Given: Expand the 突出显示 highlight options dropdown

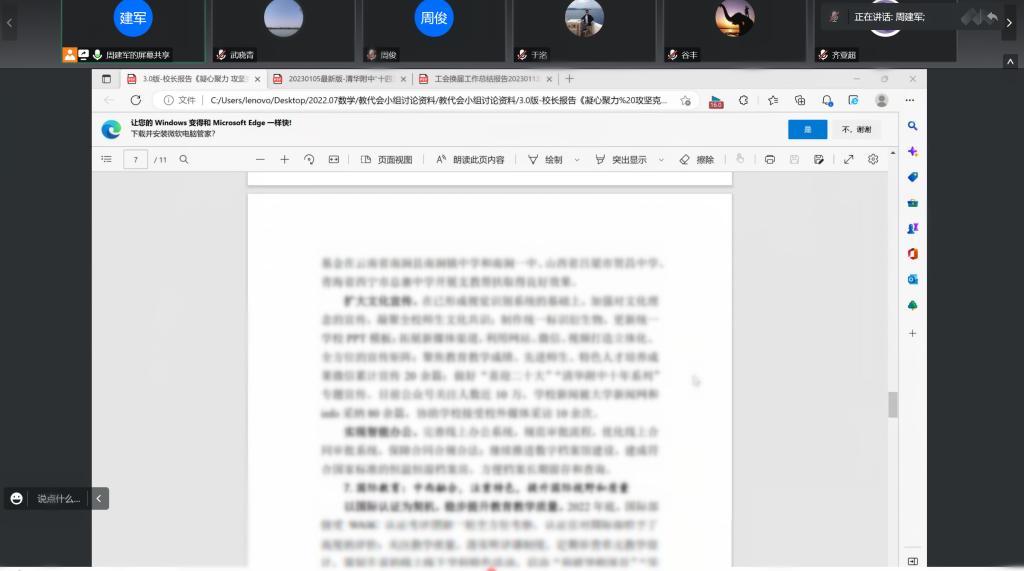Looking at the screenshot, I should pyautogui.click(x=658, y=159).
